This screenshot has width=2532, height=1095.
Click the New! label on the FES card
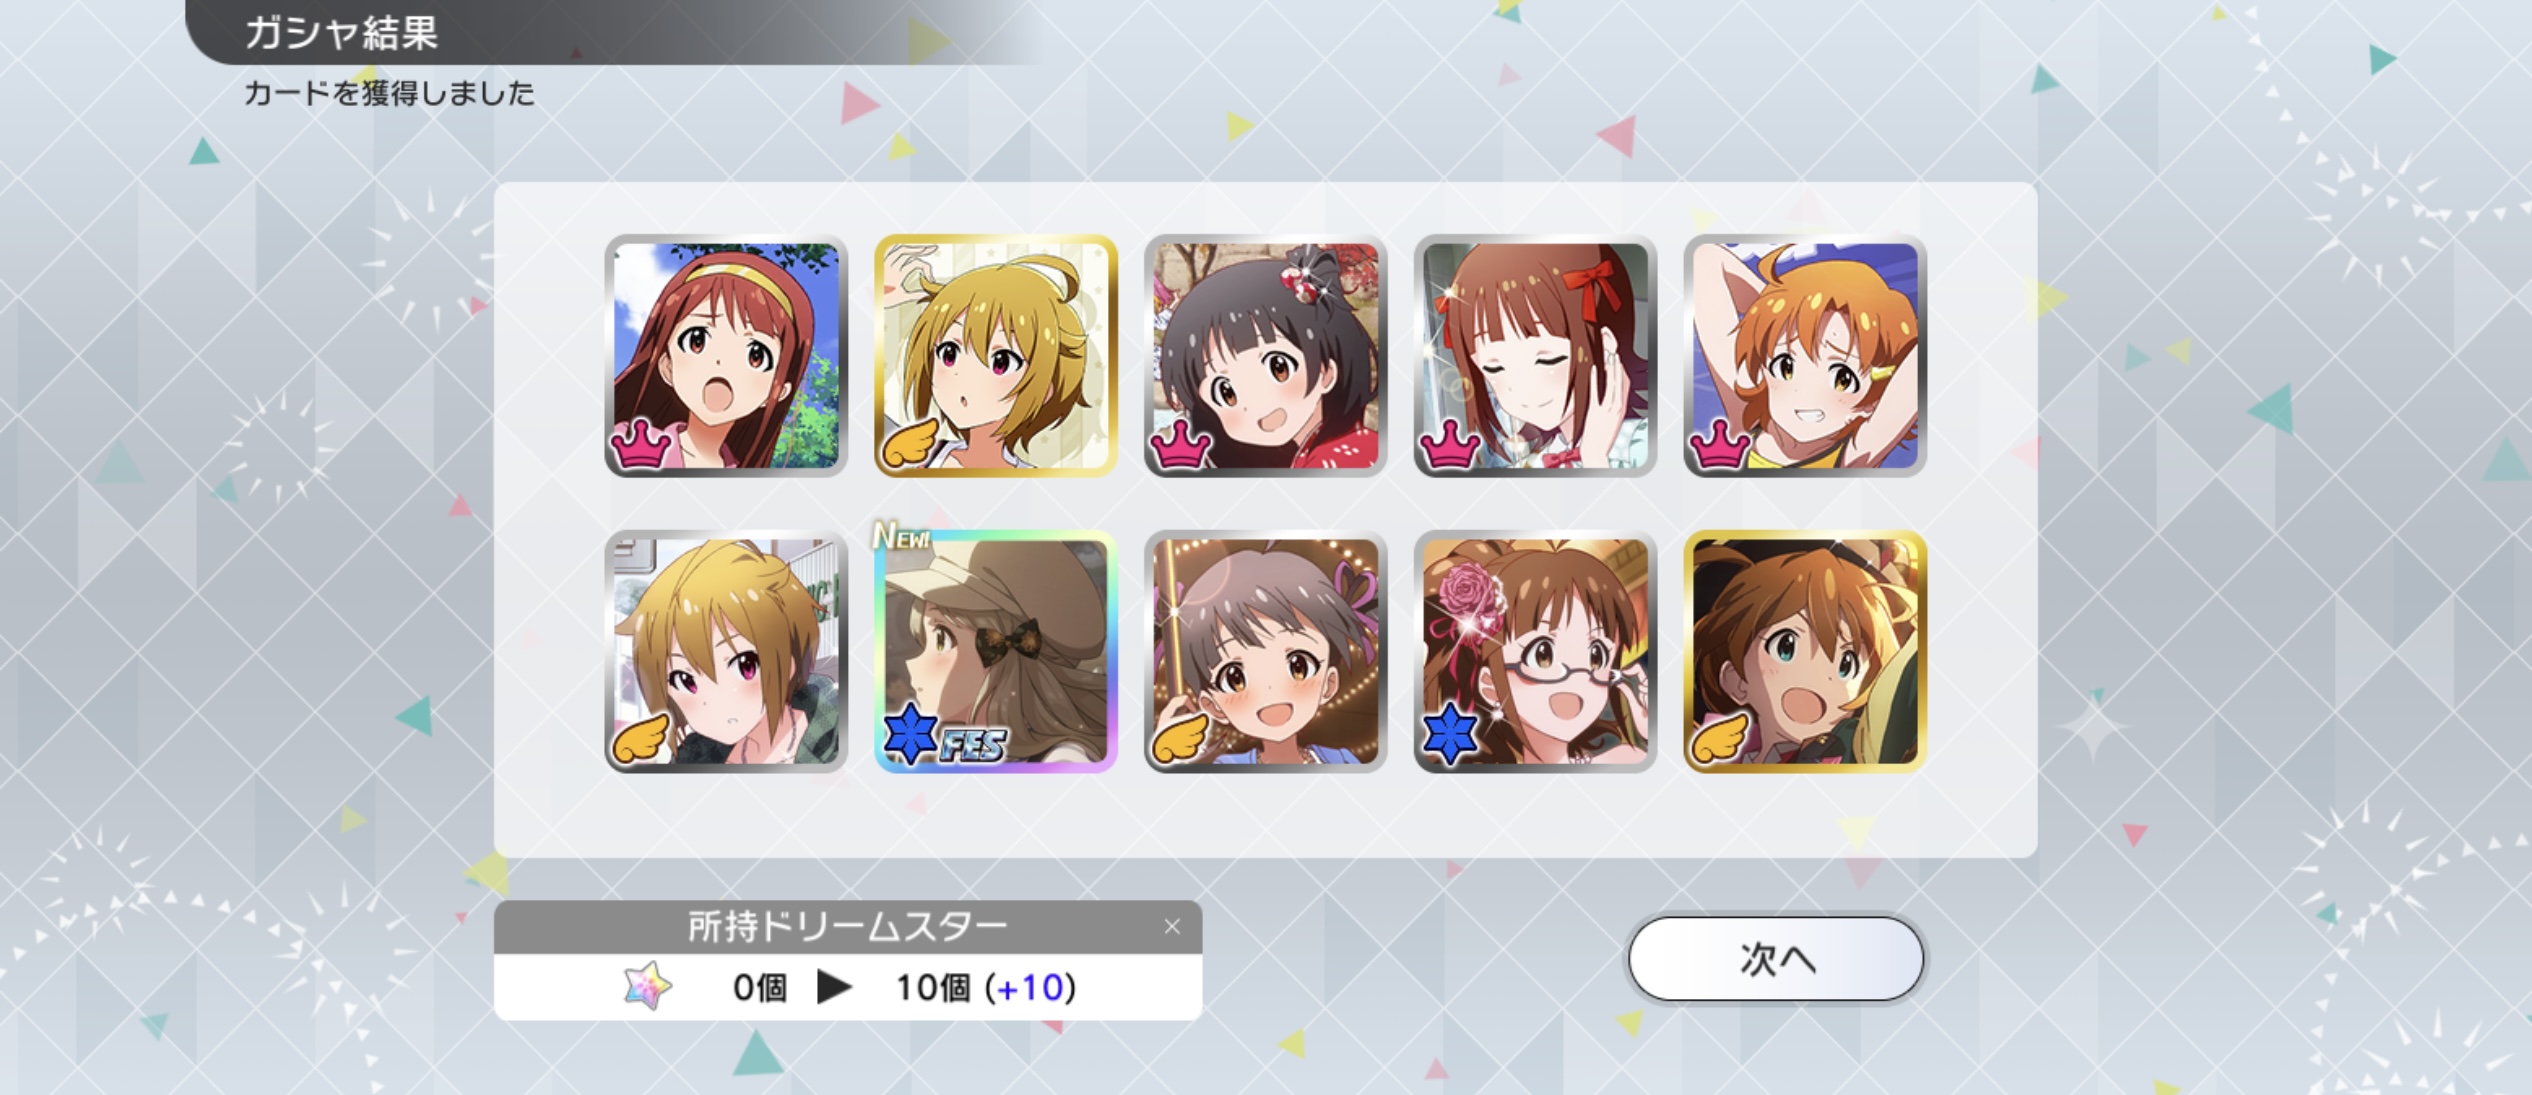[902, 537]
